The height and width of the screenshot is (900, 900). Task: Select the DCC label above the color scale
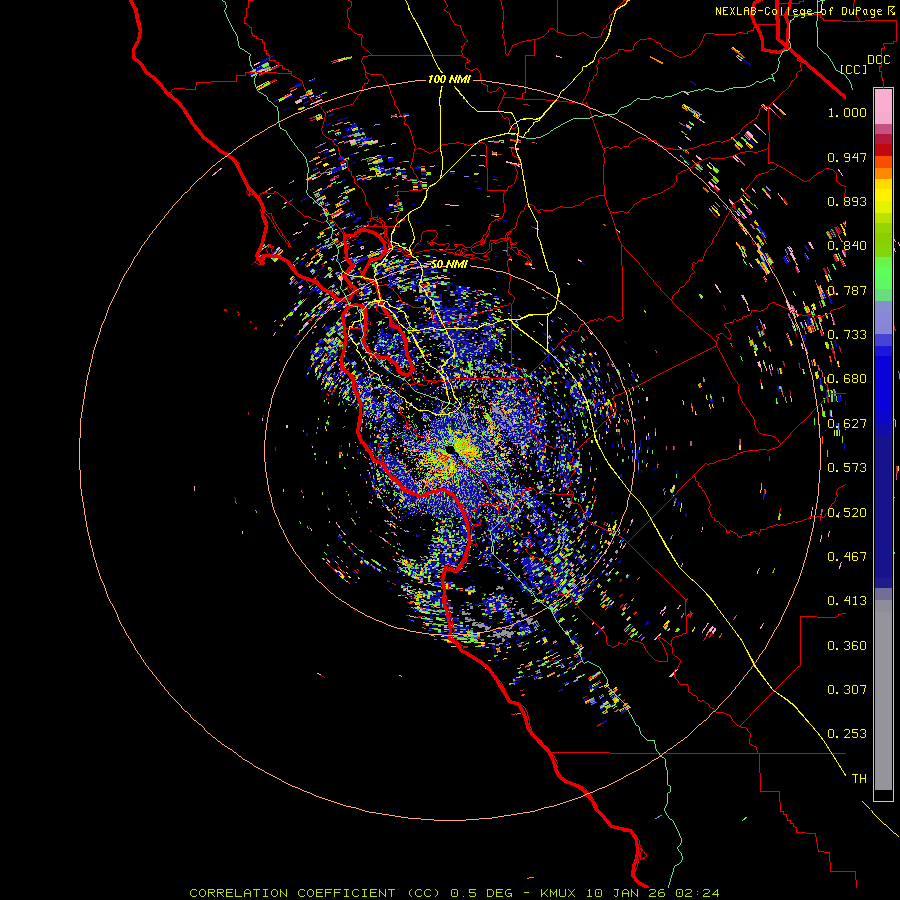click(x=878, y=60)
